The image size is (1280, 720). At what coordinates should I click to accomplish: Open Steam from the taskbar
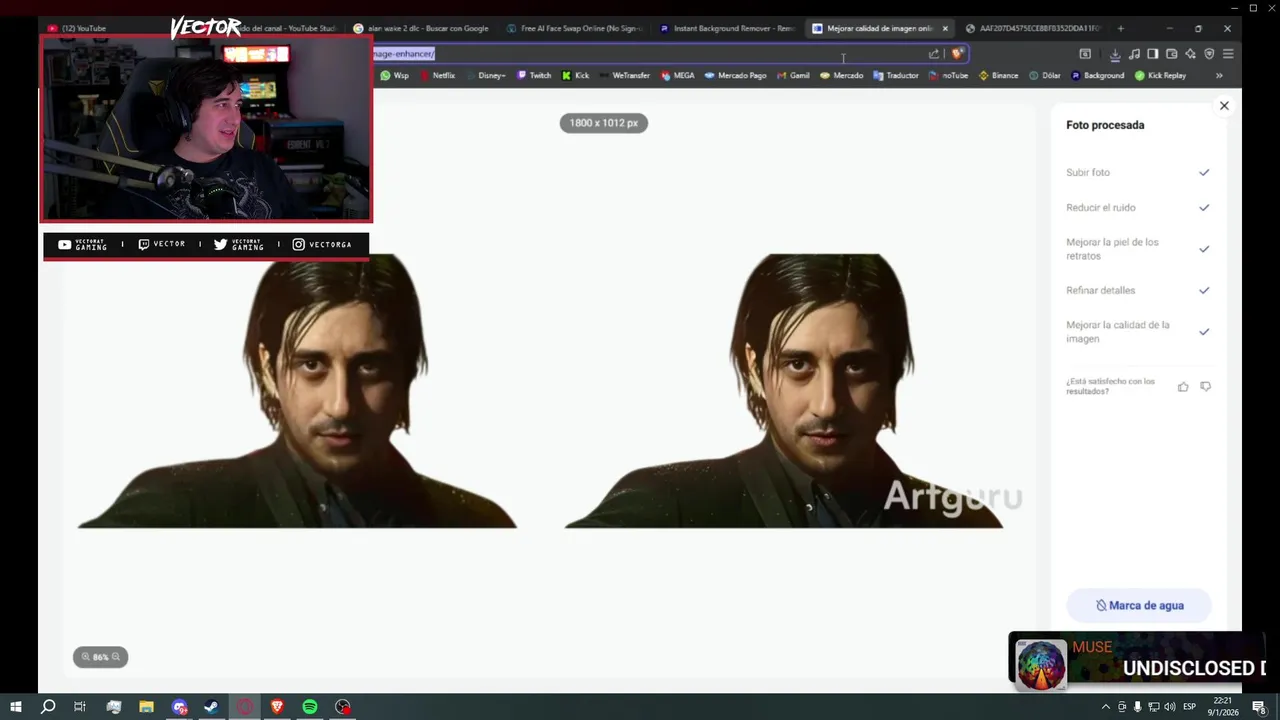(211, 707)
